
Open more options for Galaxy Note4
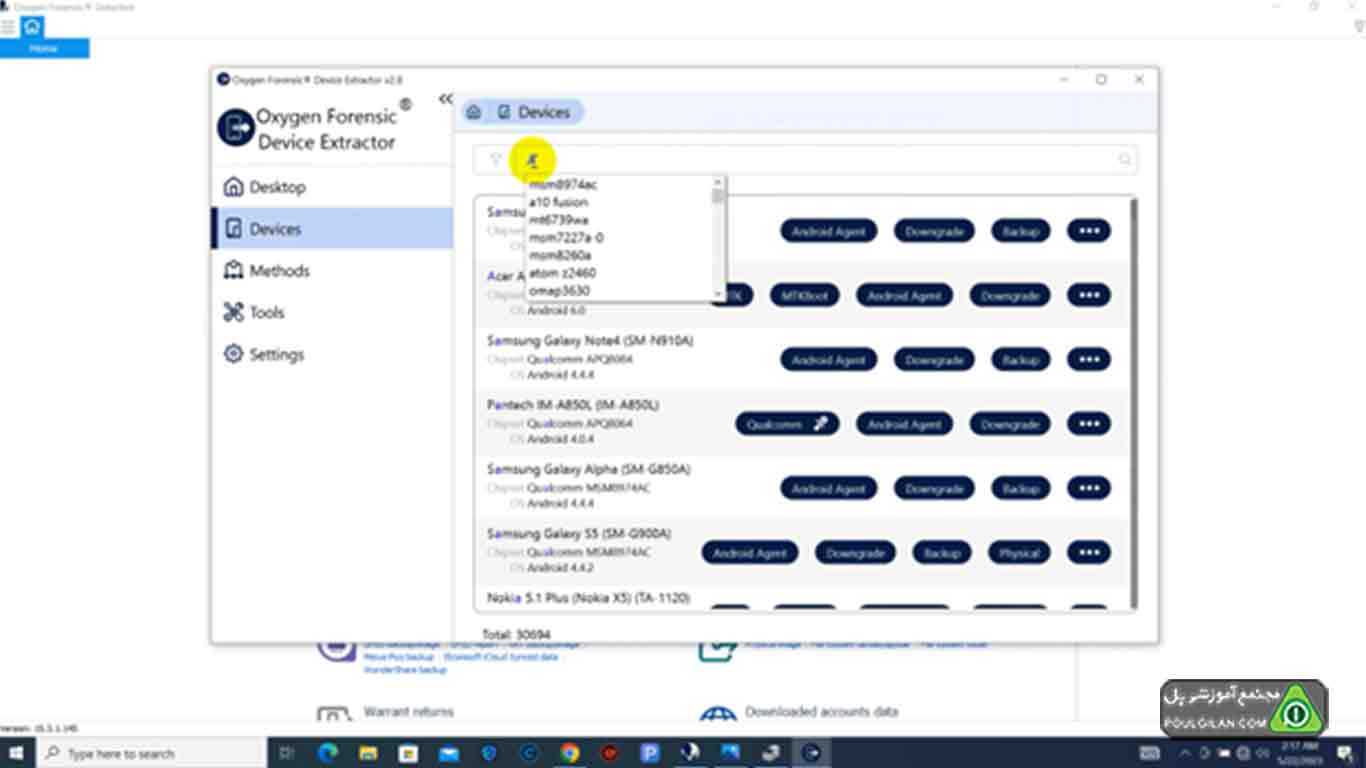coord(1089,360)
